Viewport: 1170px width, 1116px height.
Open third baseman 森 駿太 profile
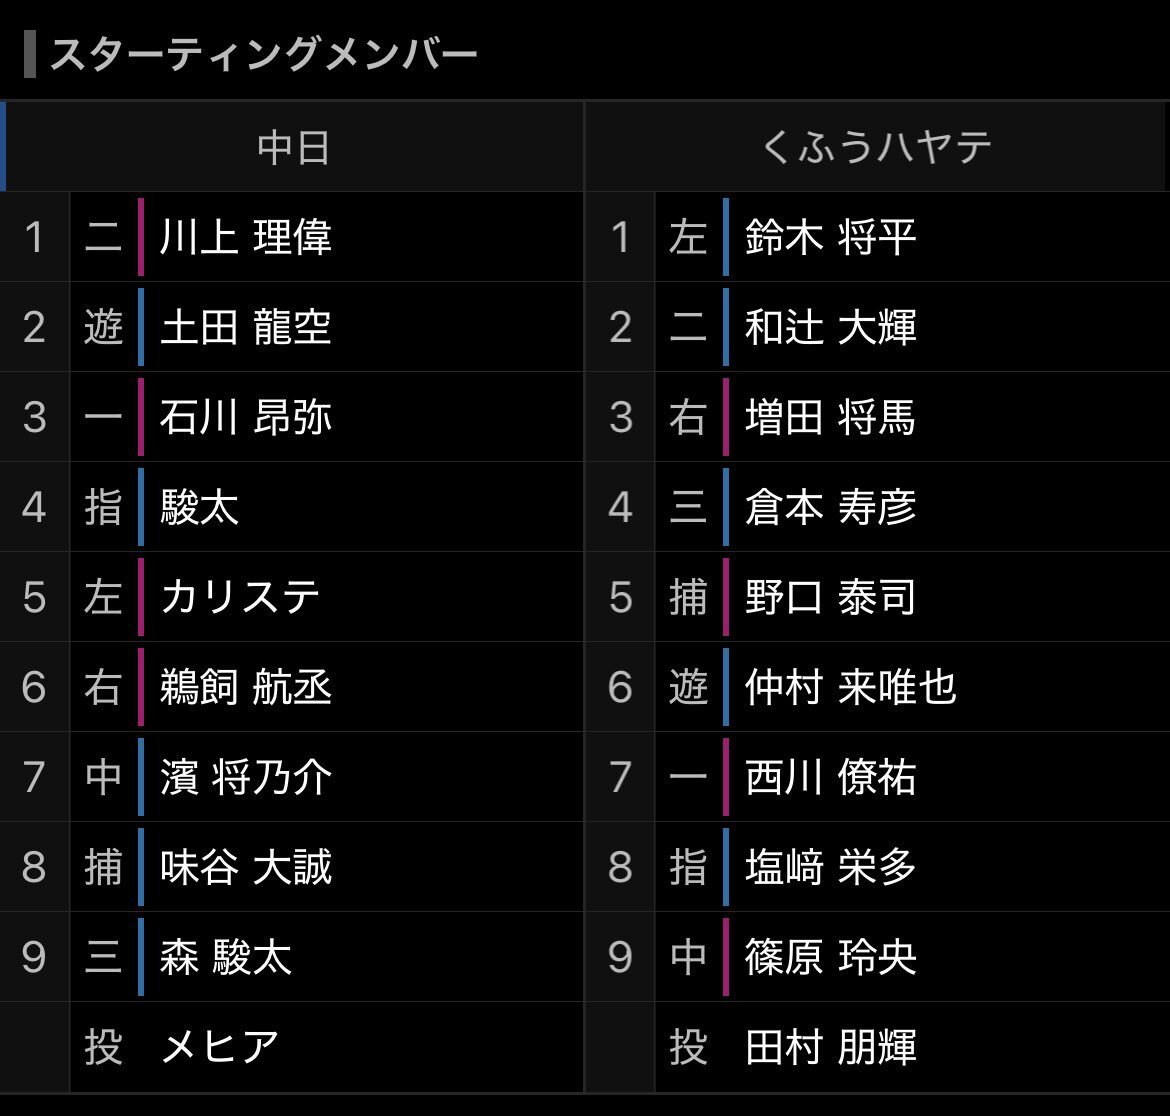pos(225,957)
